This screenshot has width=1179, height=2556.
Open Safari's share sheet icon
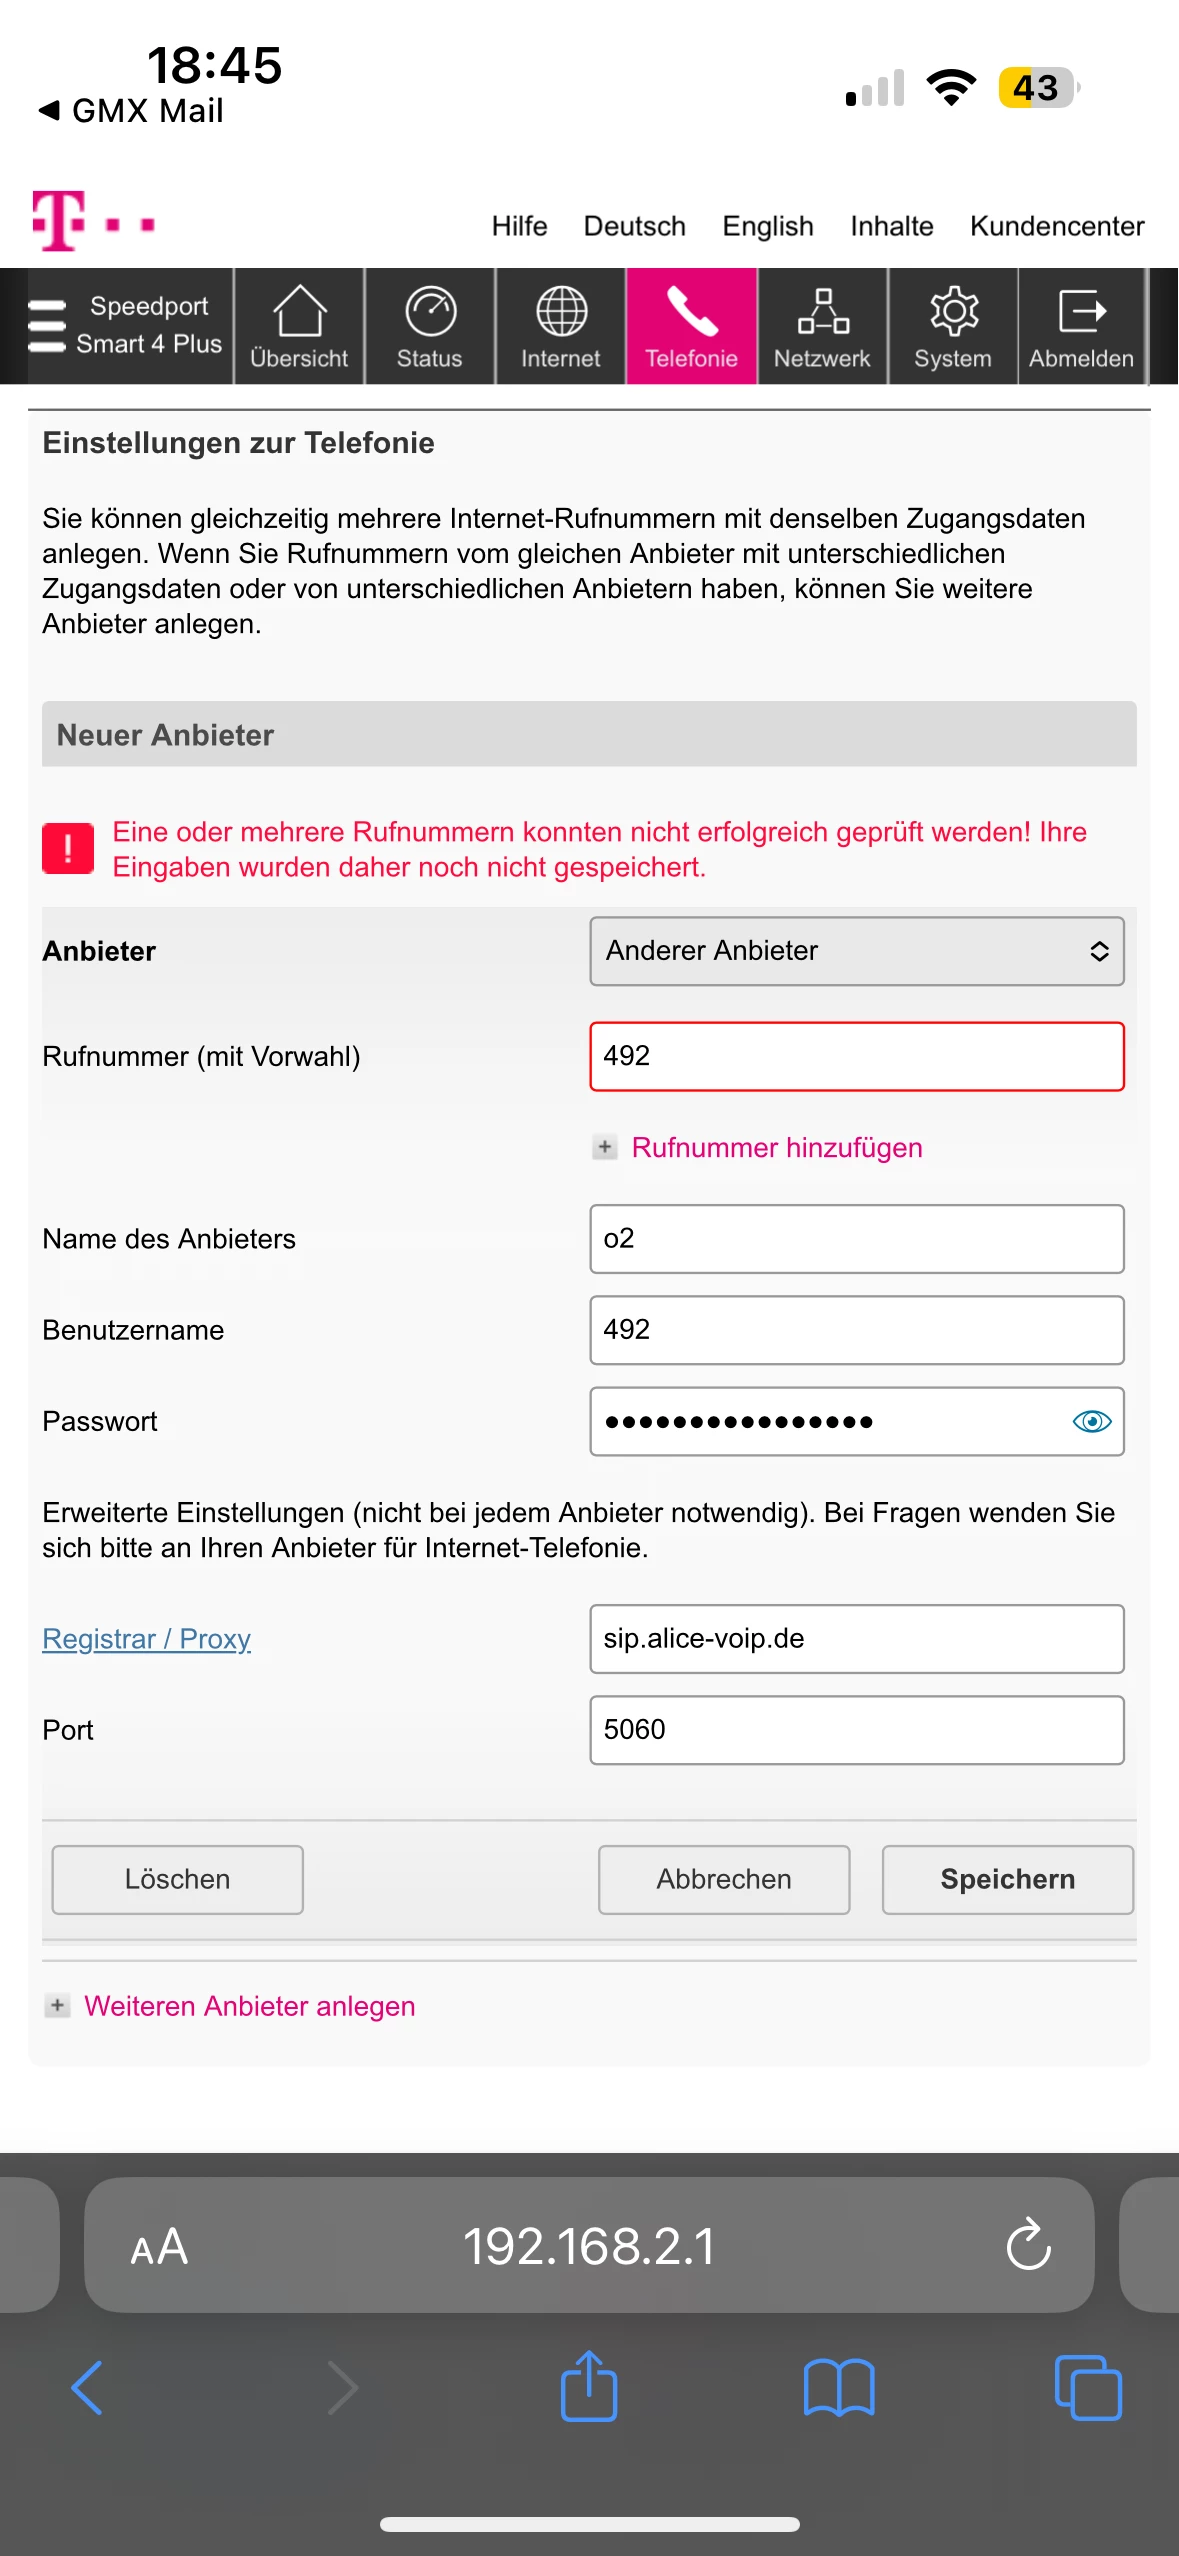point(589,2387)
